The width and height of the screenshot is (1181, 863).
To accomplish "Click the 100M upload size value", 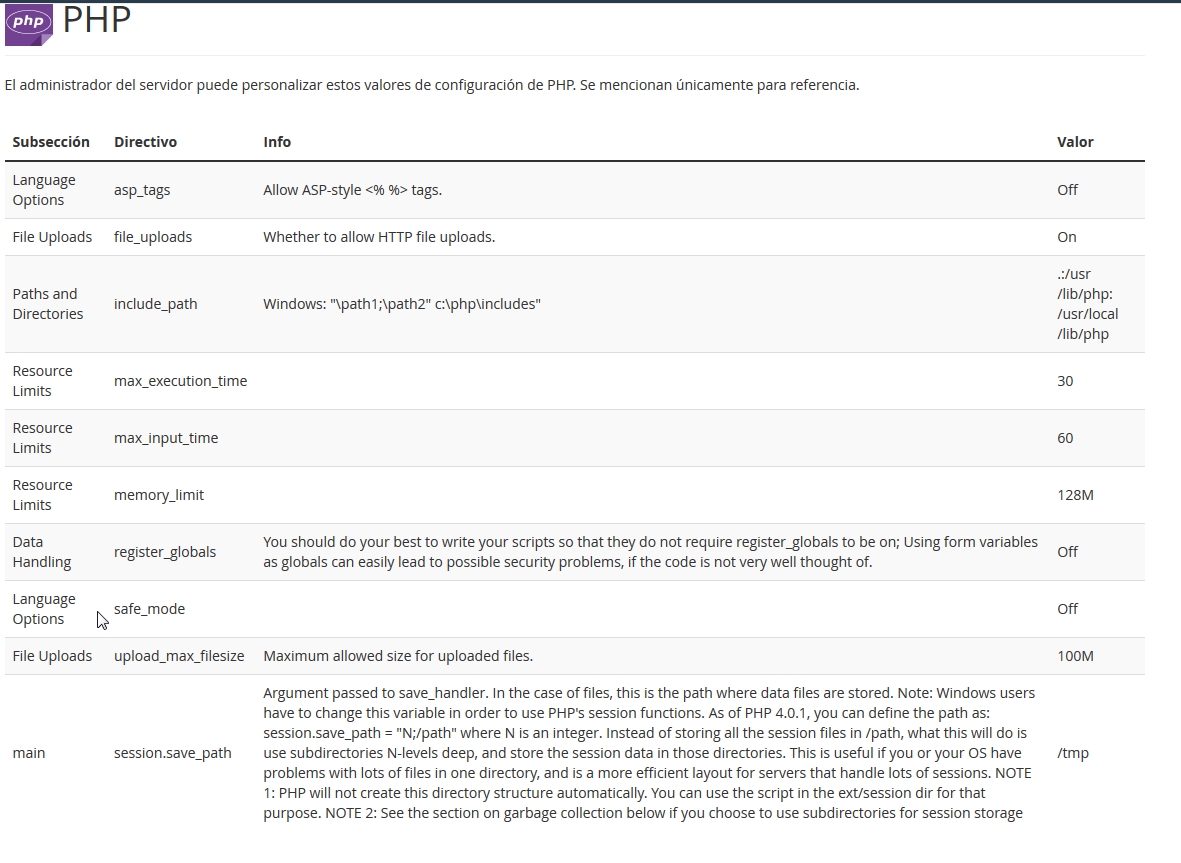I will coord(1075,656).
